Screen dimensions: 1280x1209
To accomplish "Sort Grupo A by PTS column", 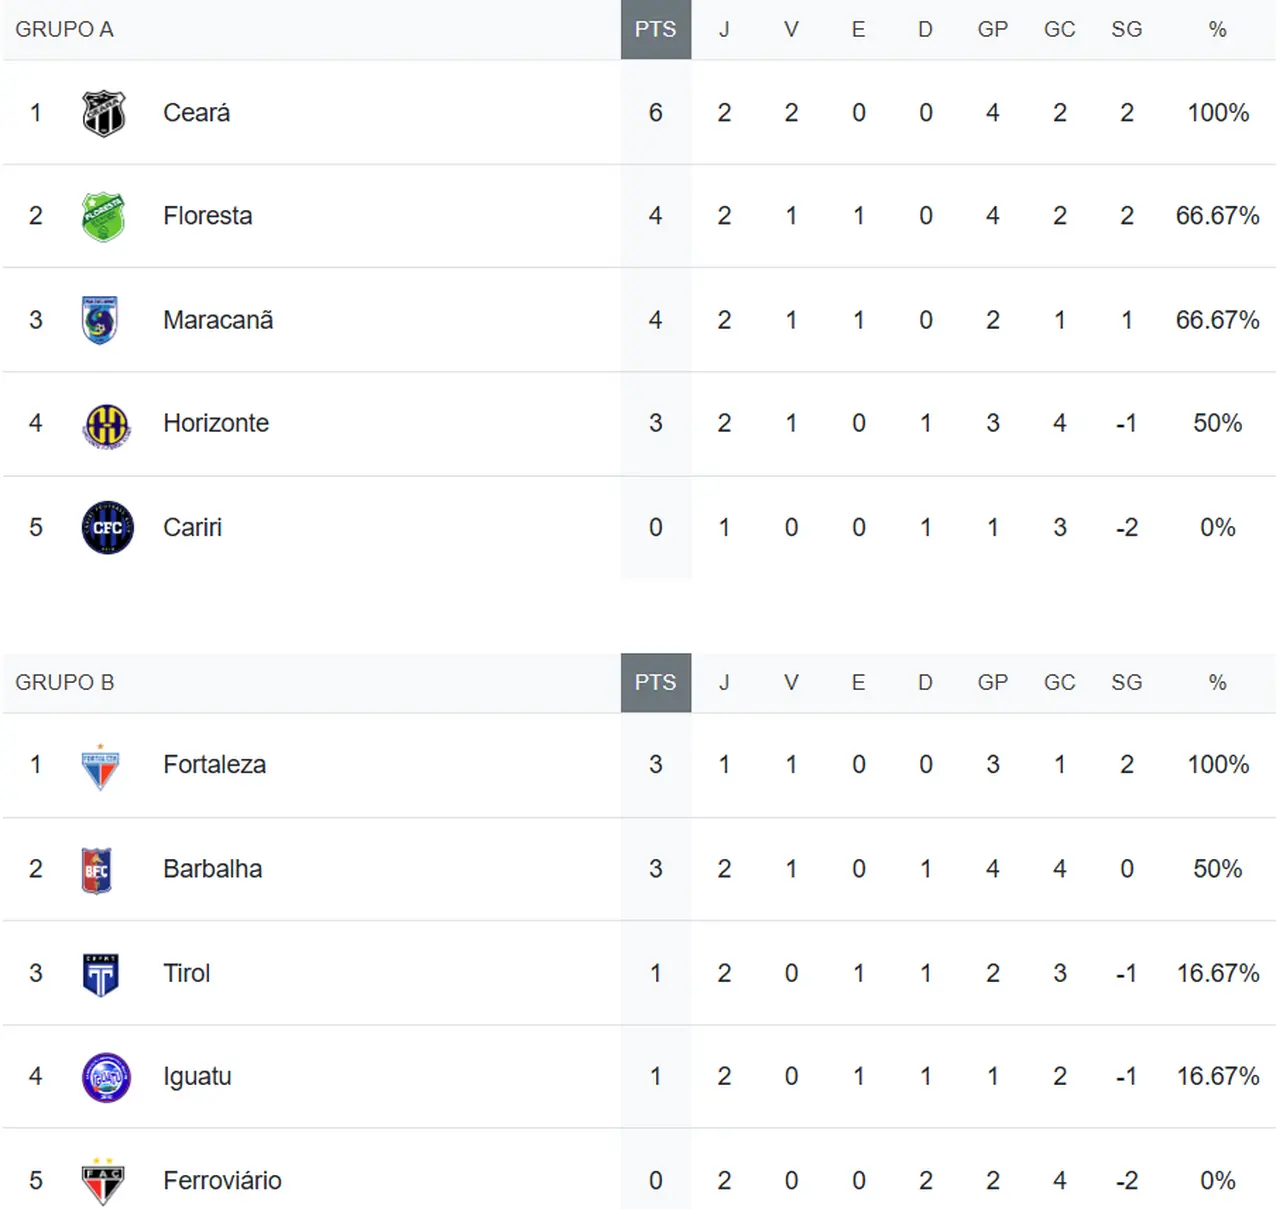I will [x=655, y=30].
